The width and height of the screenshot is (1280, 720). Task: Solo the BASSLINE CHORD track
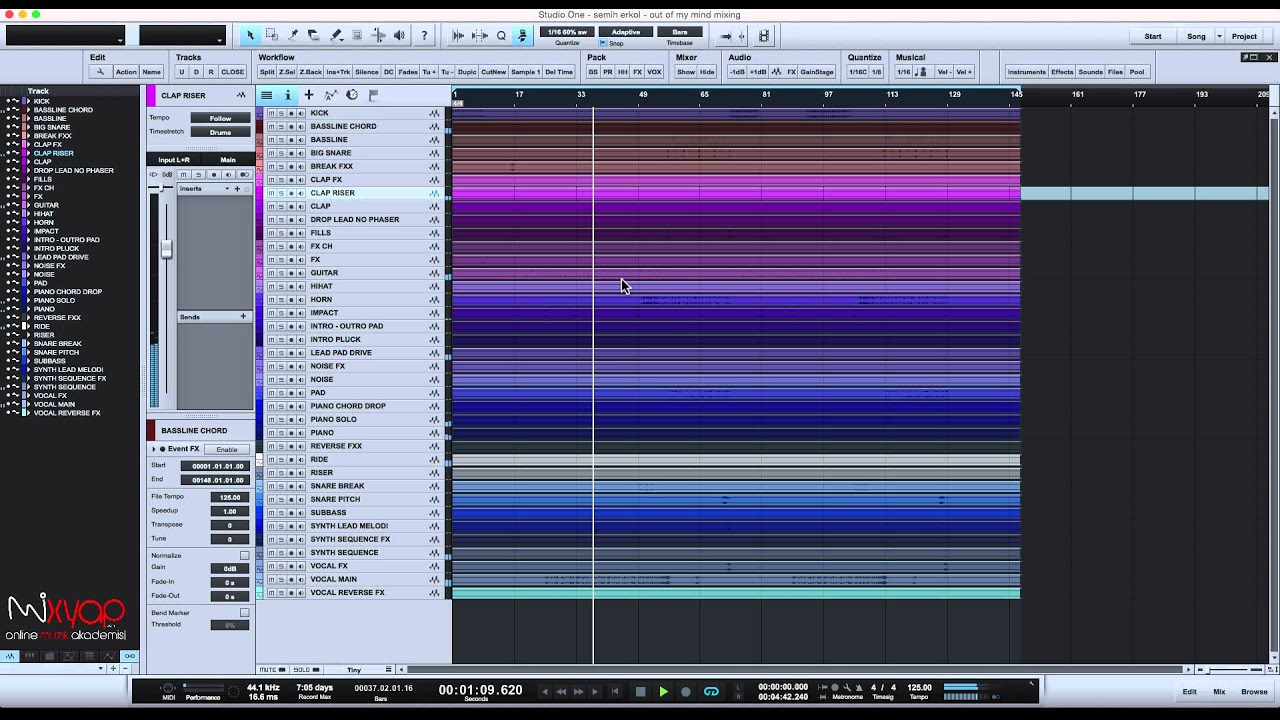coord(281,126)
